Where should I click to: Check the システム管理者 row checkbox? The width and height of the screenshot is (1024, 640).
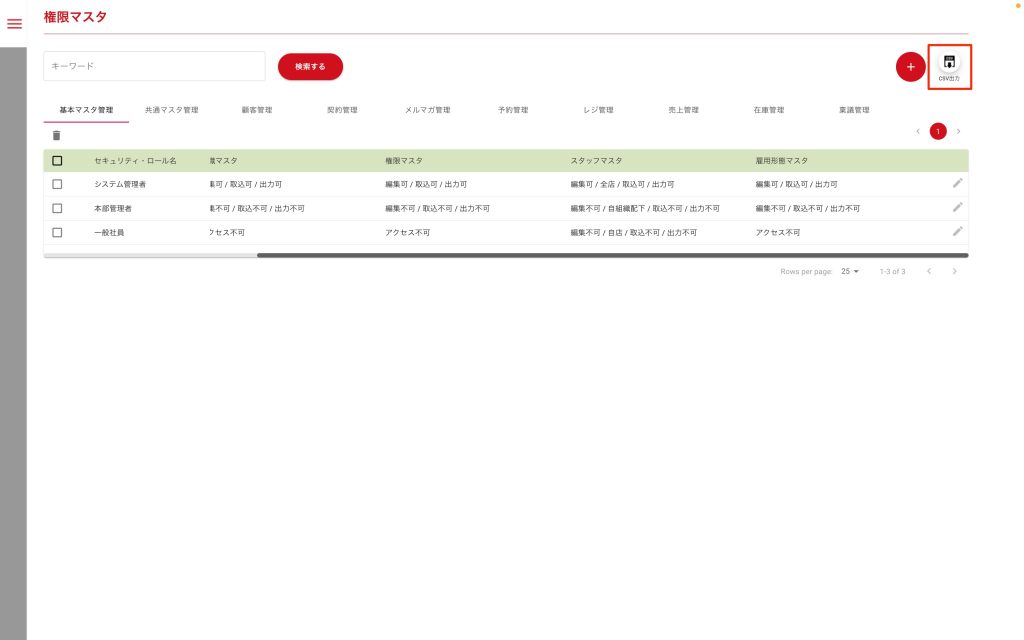(57, 184)
